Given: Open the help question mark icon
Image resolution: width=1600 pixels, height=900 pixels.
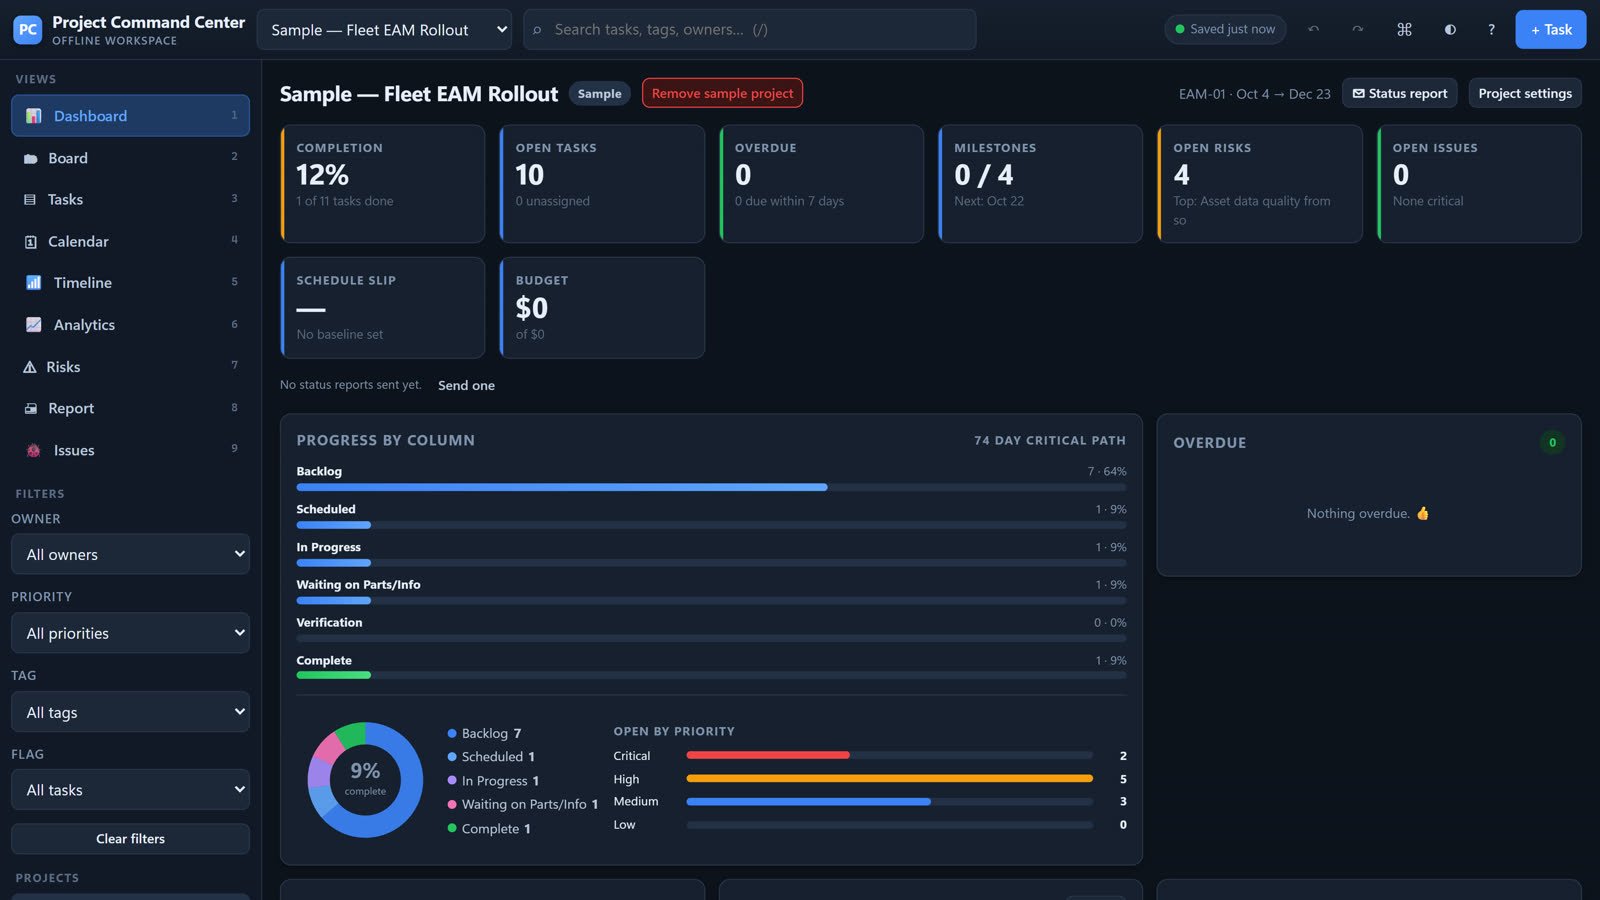Looking at the screenshot, I should click(x=1491, y=30).
